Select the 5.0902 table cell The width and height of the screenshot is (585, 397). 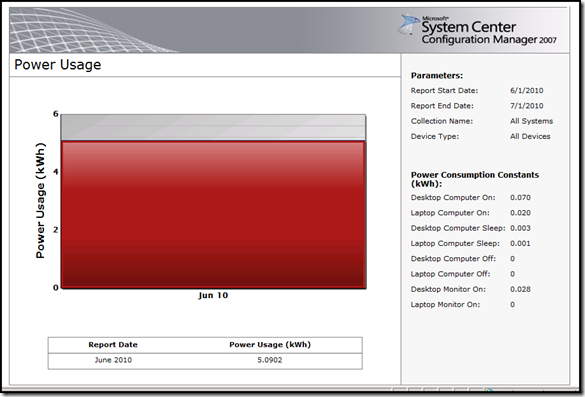coord(270,360)
